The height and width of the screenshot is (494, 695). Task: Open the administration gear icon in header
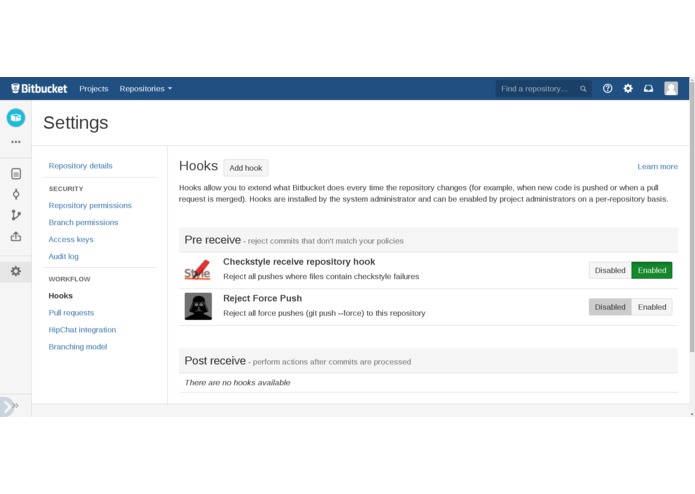[628, 89]
